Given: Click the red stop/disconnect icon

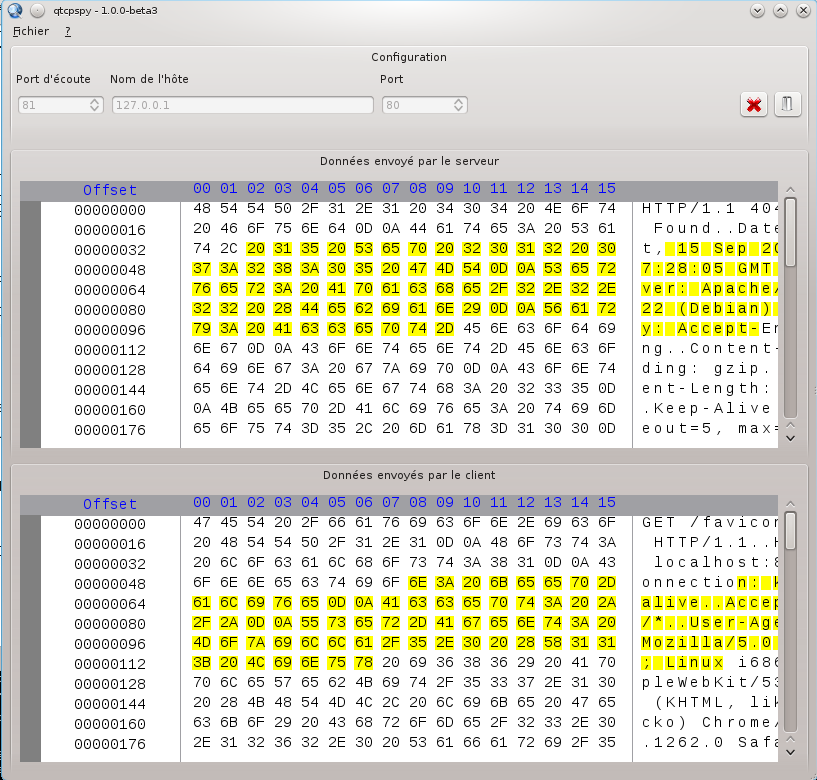Looking at the screenshot, I should point(754,104).
